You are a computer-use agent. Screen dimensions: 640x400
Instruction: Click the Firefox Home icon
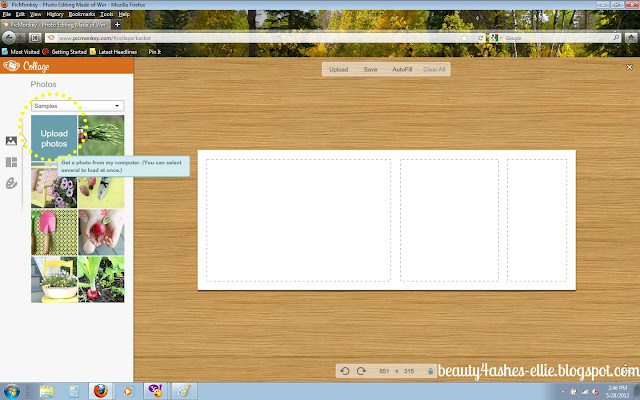631,38
